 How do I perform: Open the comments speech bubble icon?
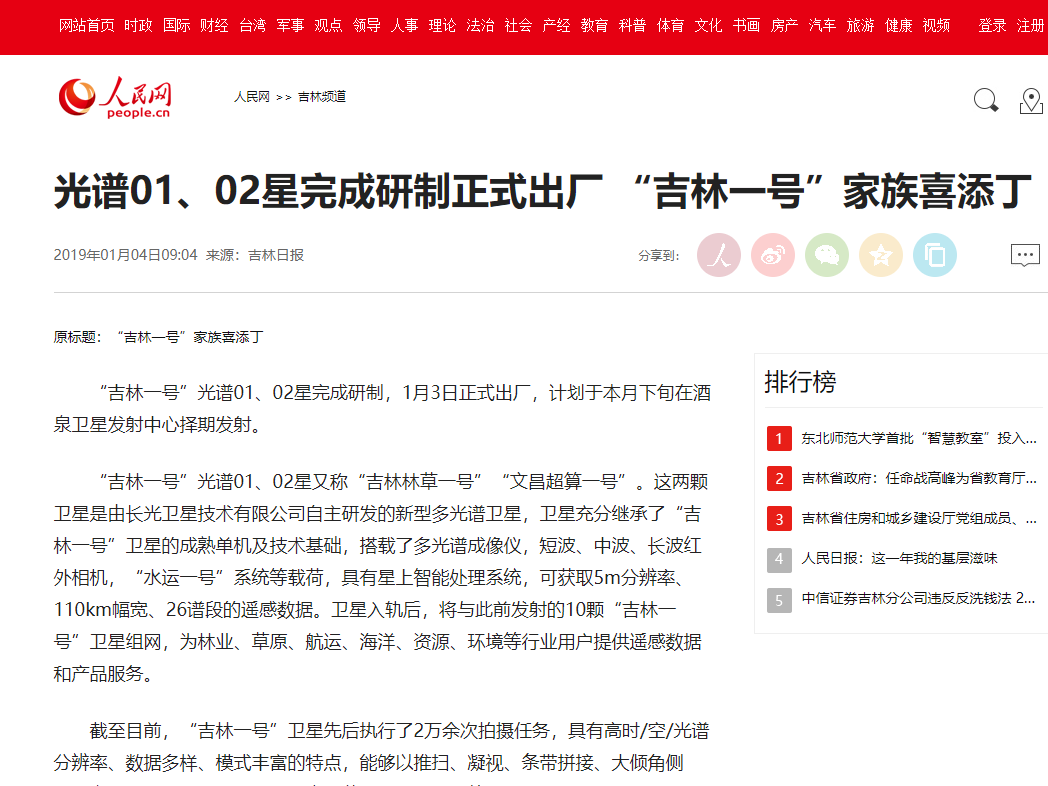coord(1025,255)
